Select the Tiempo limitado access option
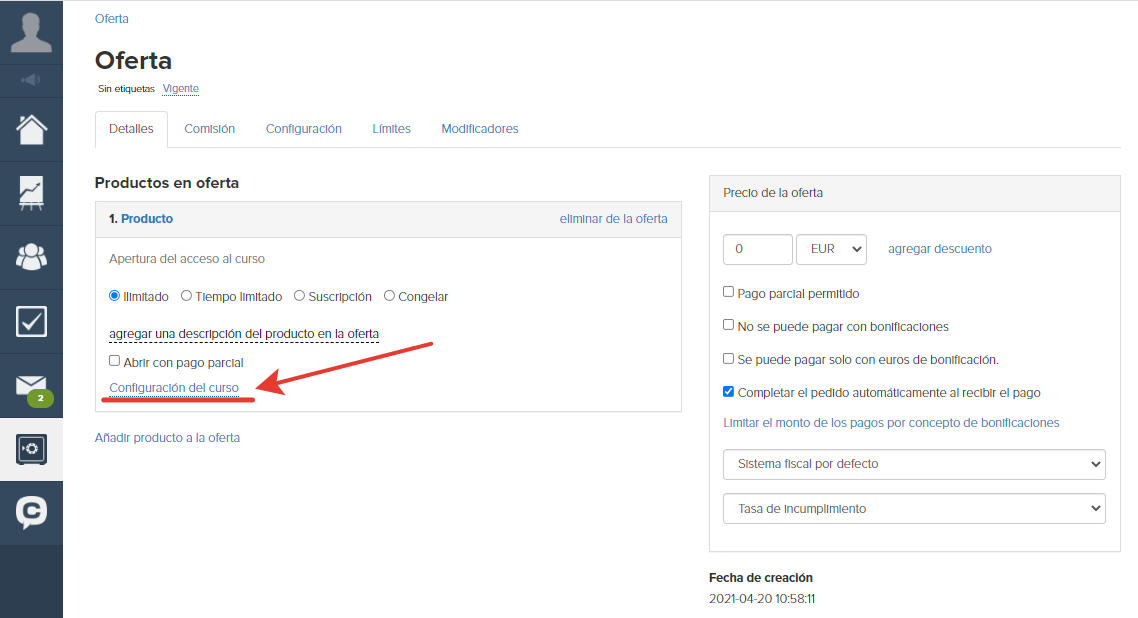This screenshot has height=618, width=1138. [x=187, y=296]
